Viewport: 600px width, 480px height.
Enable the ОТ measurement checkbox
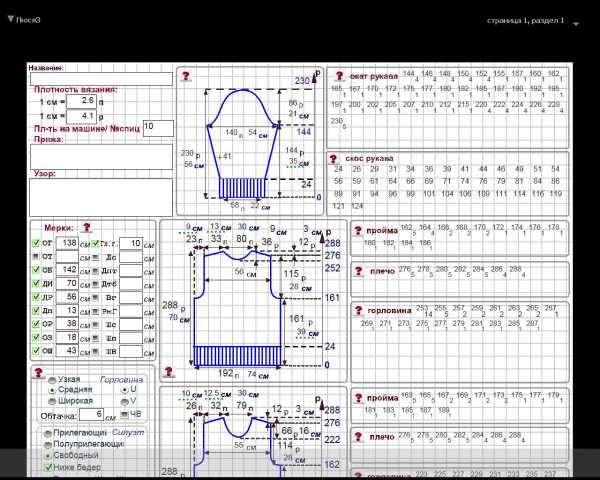tap(35, 257)
